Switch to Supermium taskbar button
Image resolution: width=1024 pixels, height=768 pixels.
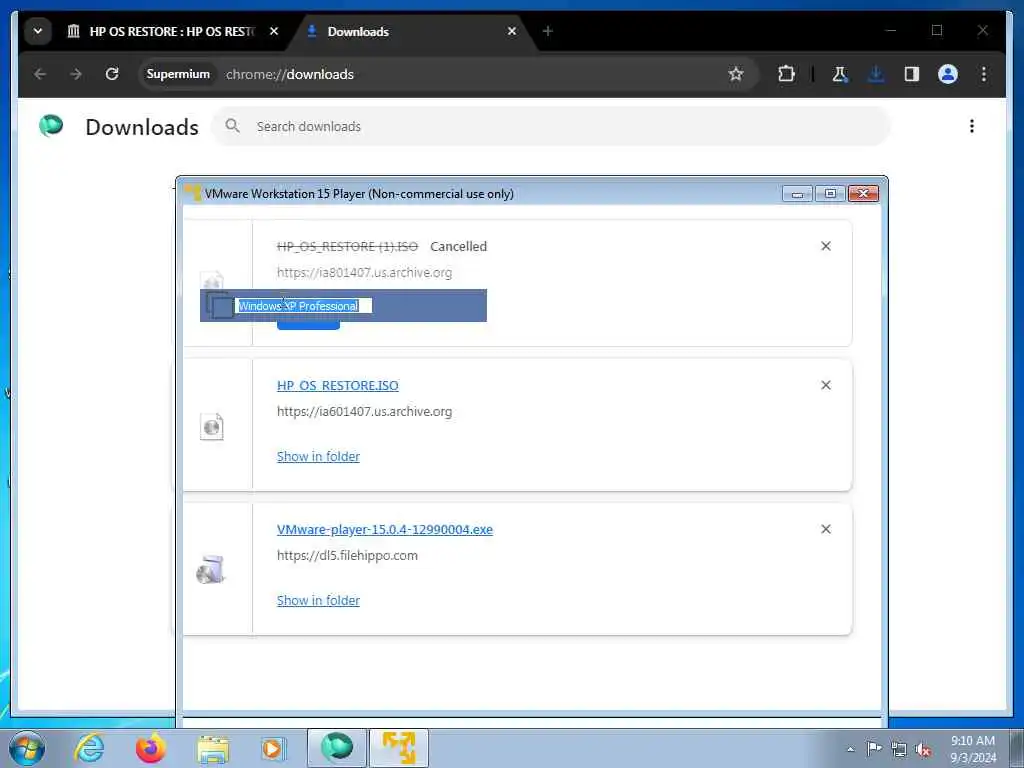click(x=337, y=748)
